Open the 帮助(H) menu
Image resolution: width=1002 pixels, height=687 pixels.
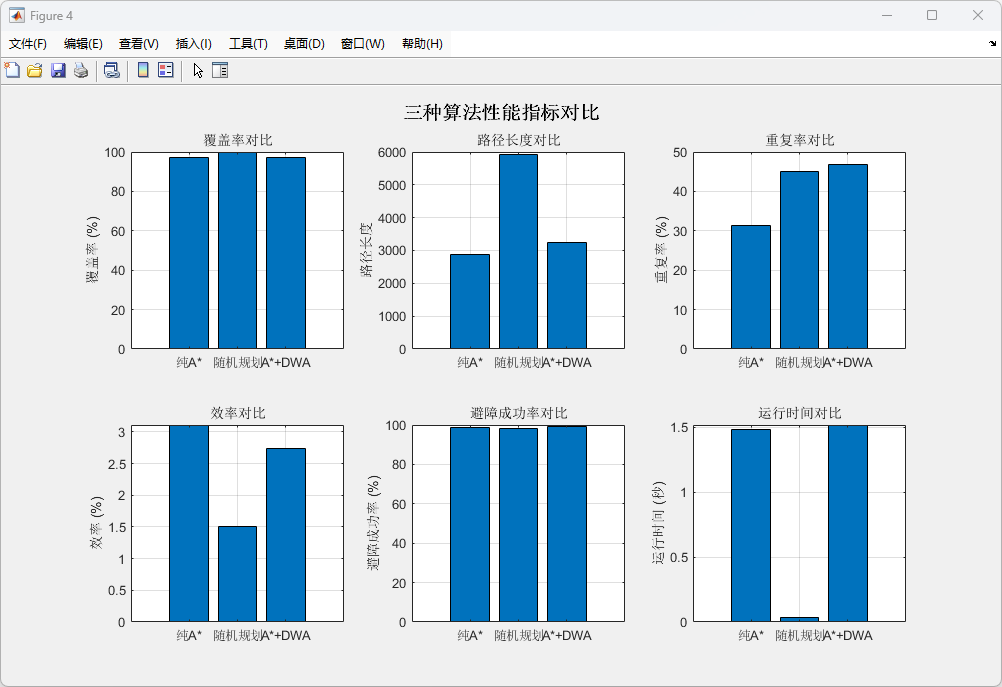coord(422,44)
